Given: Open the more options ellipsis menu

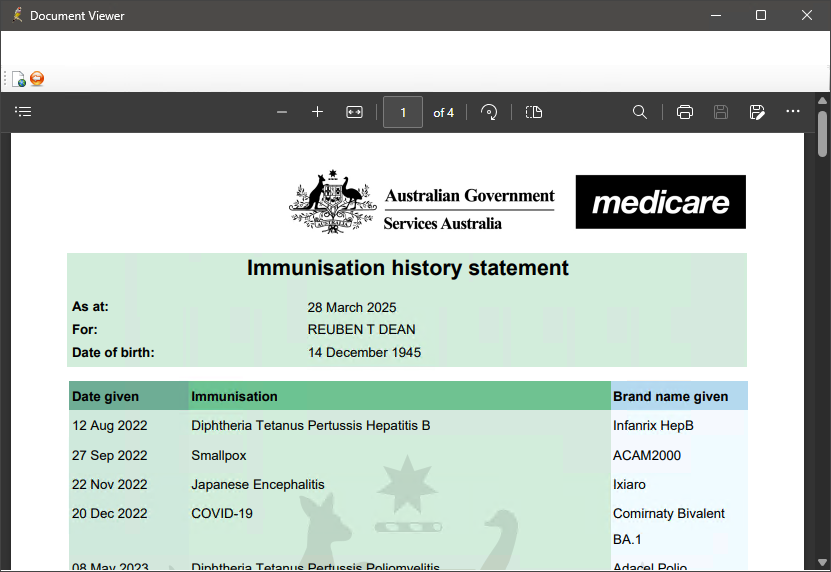Looking at the screenshot, I should (793, 112).
